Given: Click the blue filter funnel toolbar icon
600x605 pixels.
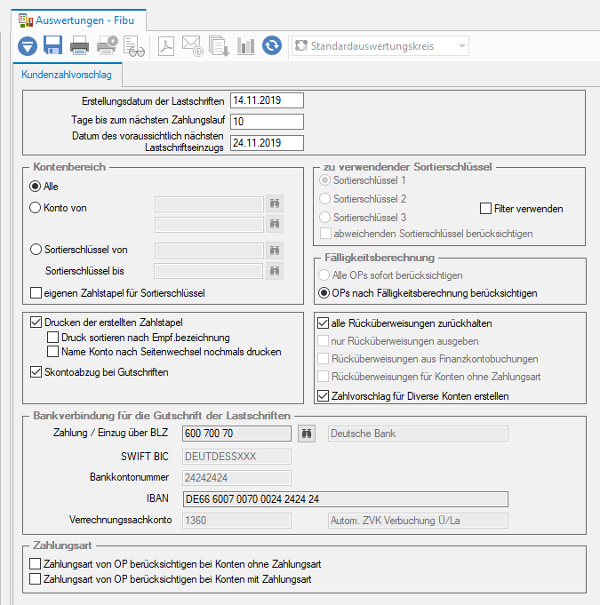Looking at the screenshot, I should point(27,46).
